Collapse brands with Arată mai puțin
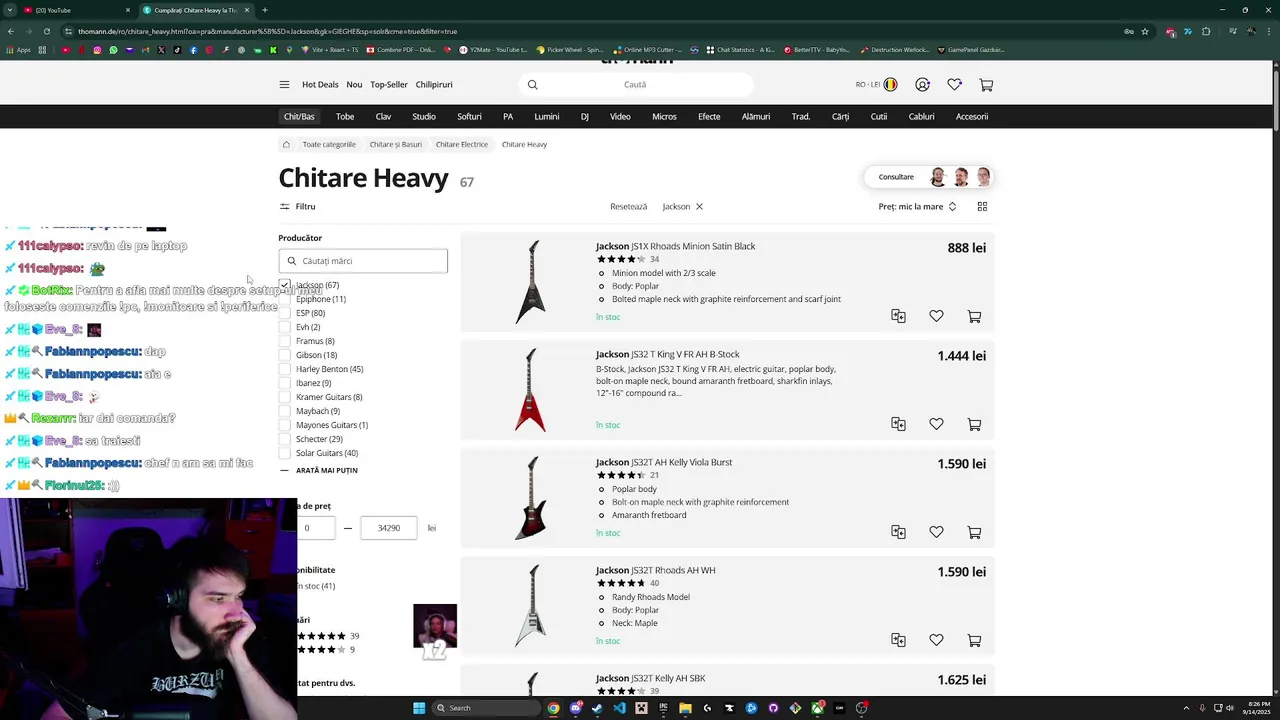The width and height of the screenshot is (1280, 720). [x=319, y=470]
